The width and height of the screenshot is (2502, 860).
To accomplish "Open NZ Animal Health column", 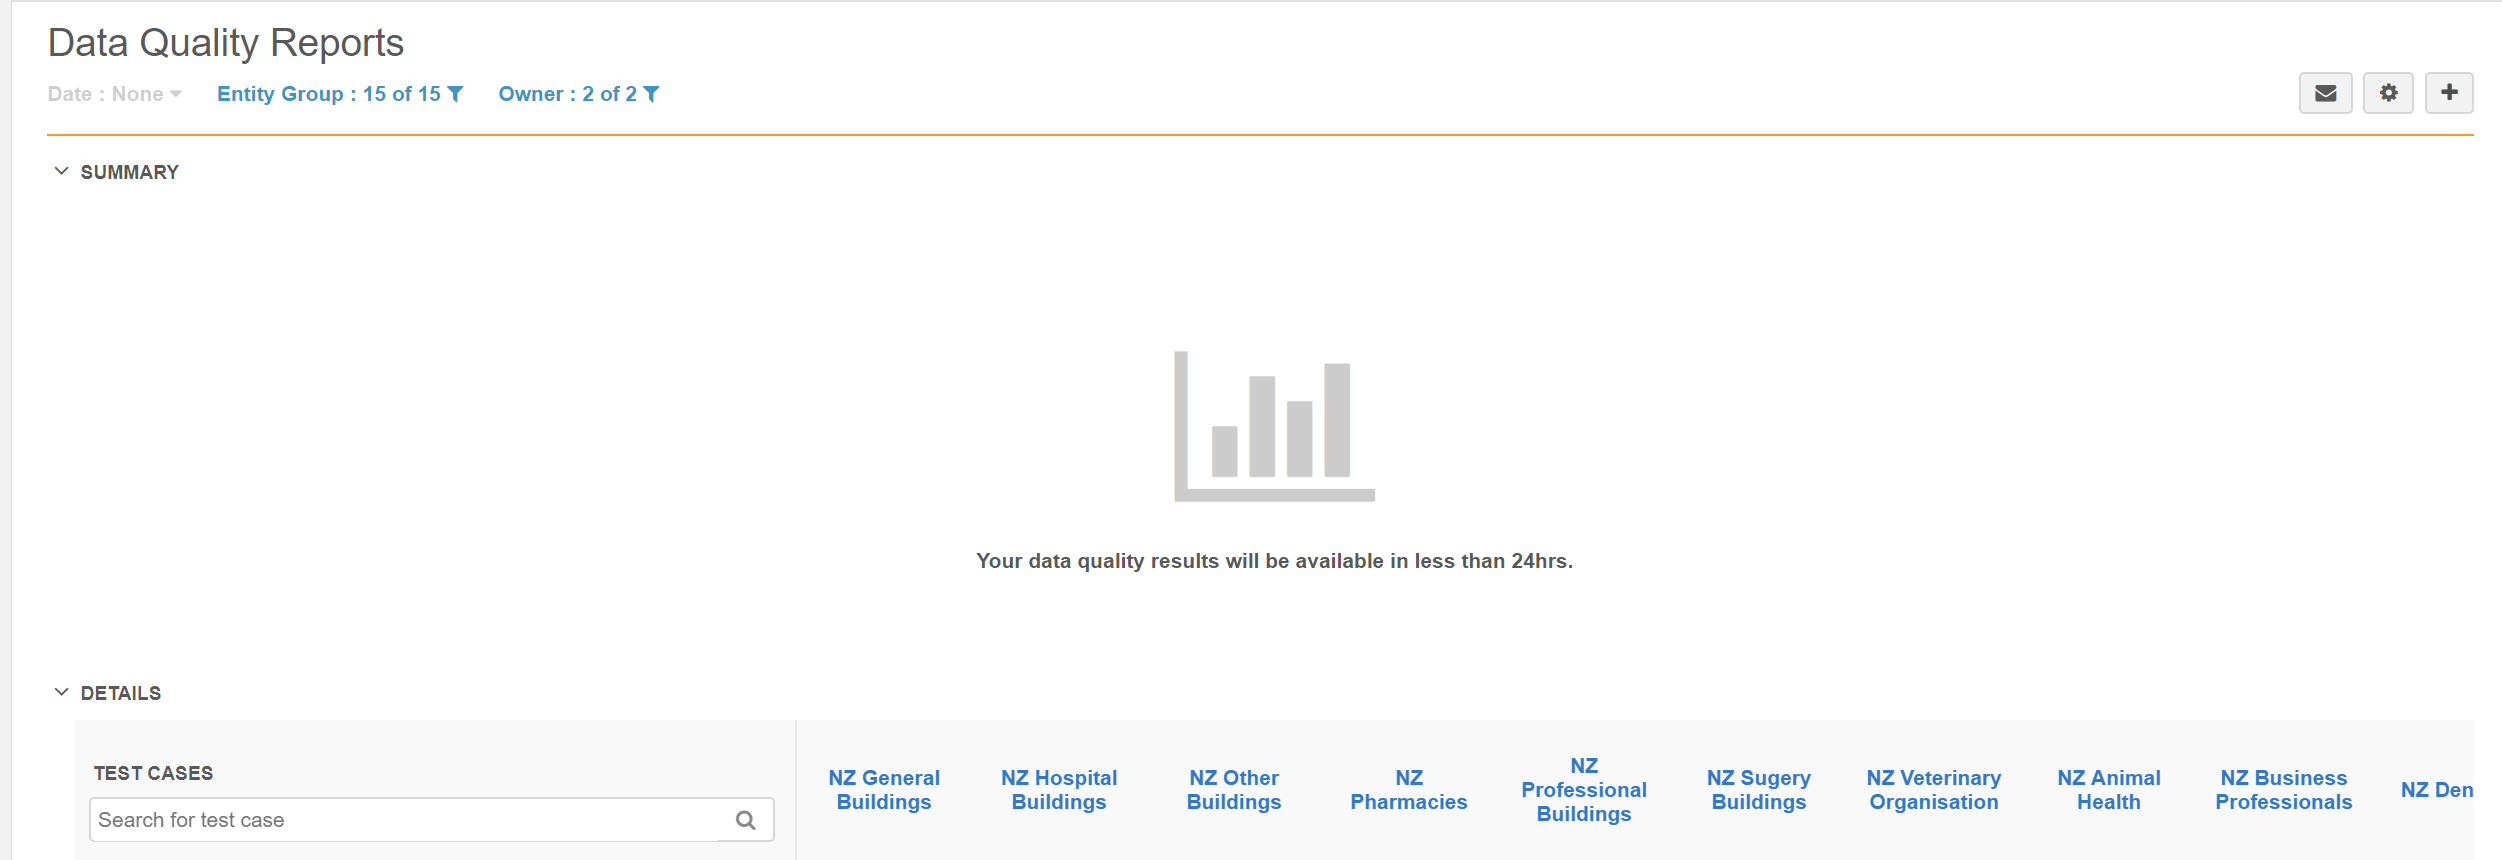I will coord(2108,790).
